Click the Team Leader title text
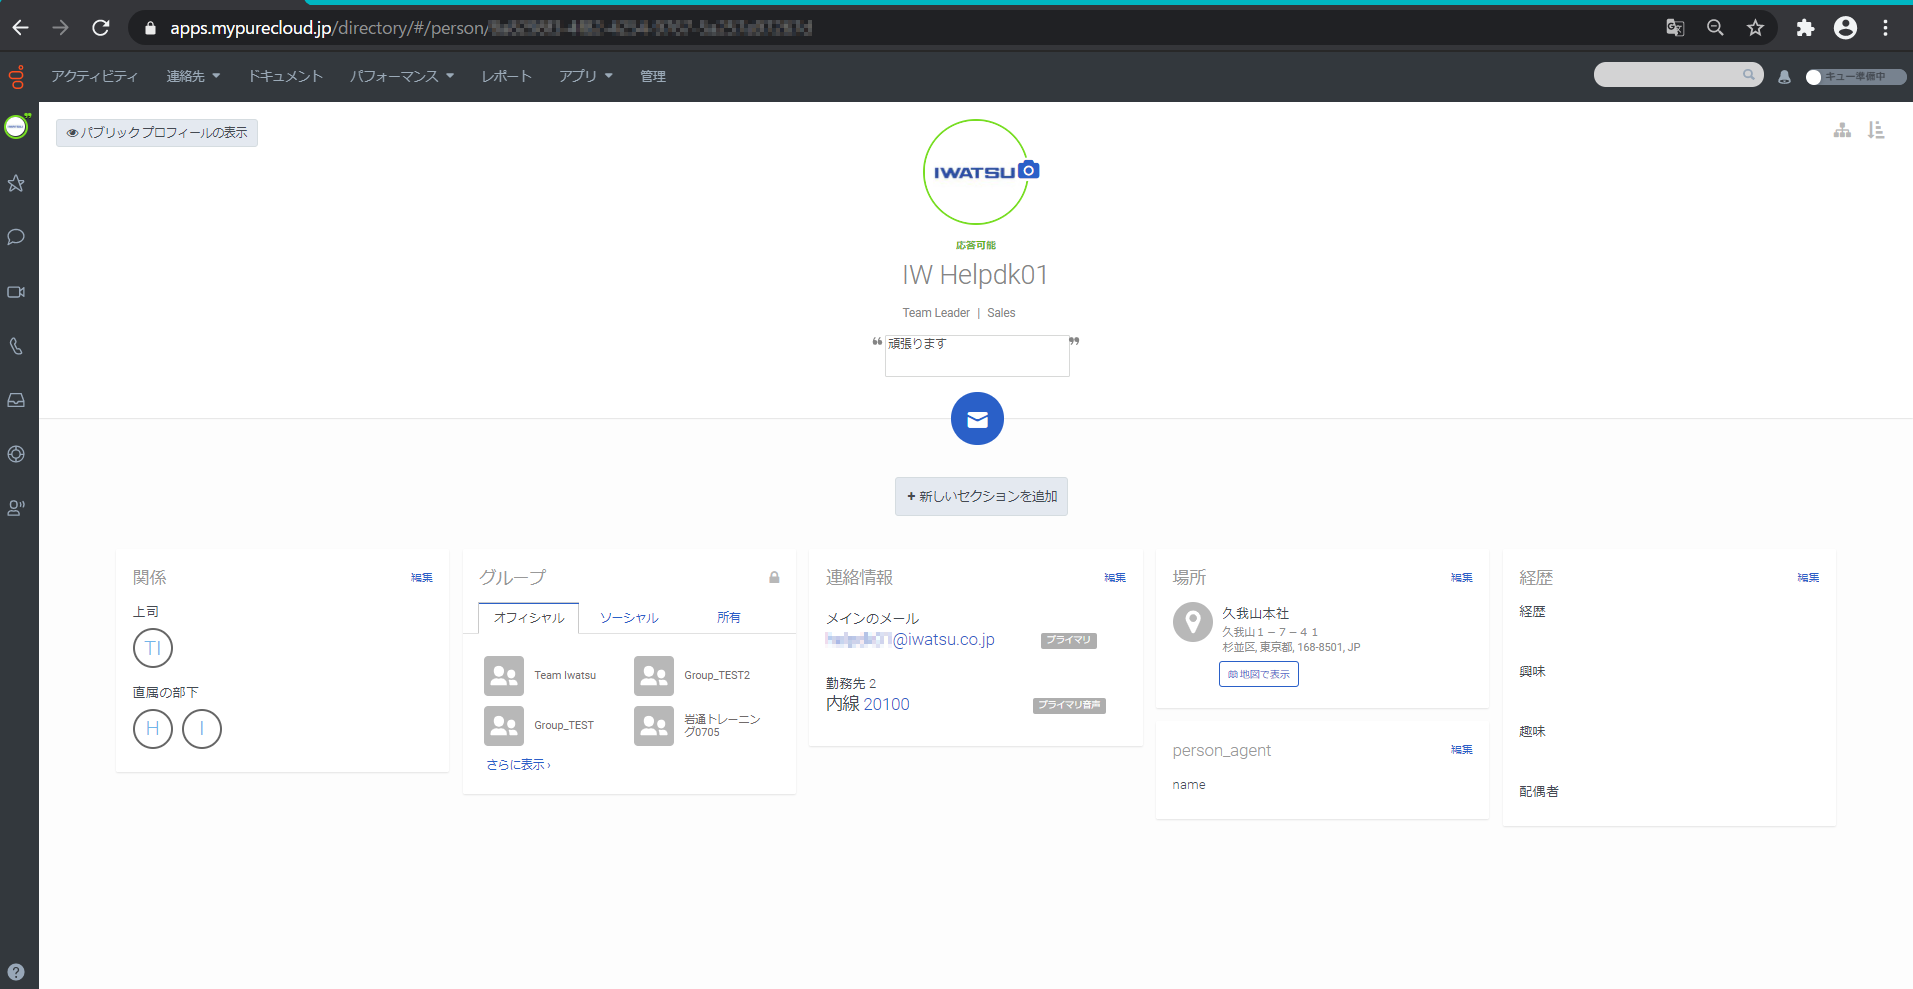The image size is (1913, 989). pos(936,313)
